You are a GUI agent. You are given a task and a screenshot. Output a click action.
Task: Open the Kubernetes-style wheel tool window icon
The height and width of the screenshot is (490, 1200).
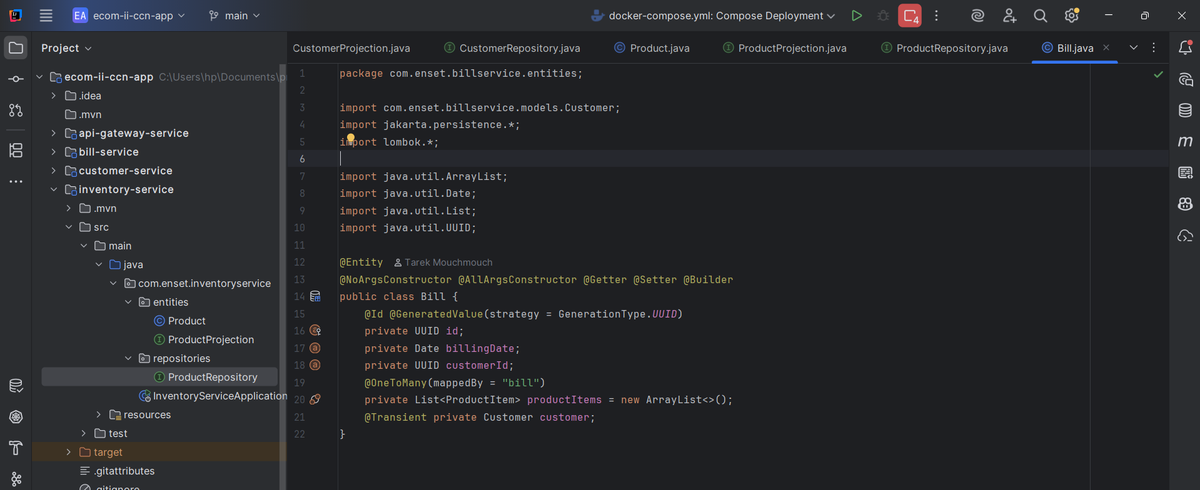[15, 416]
